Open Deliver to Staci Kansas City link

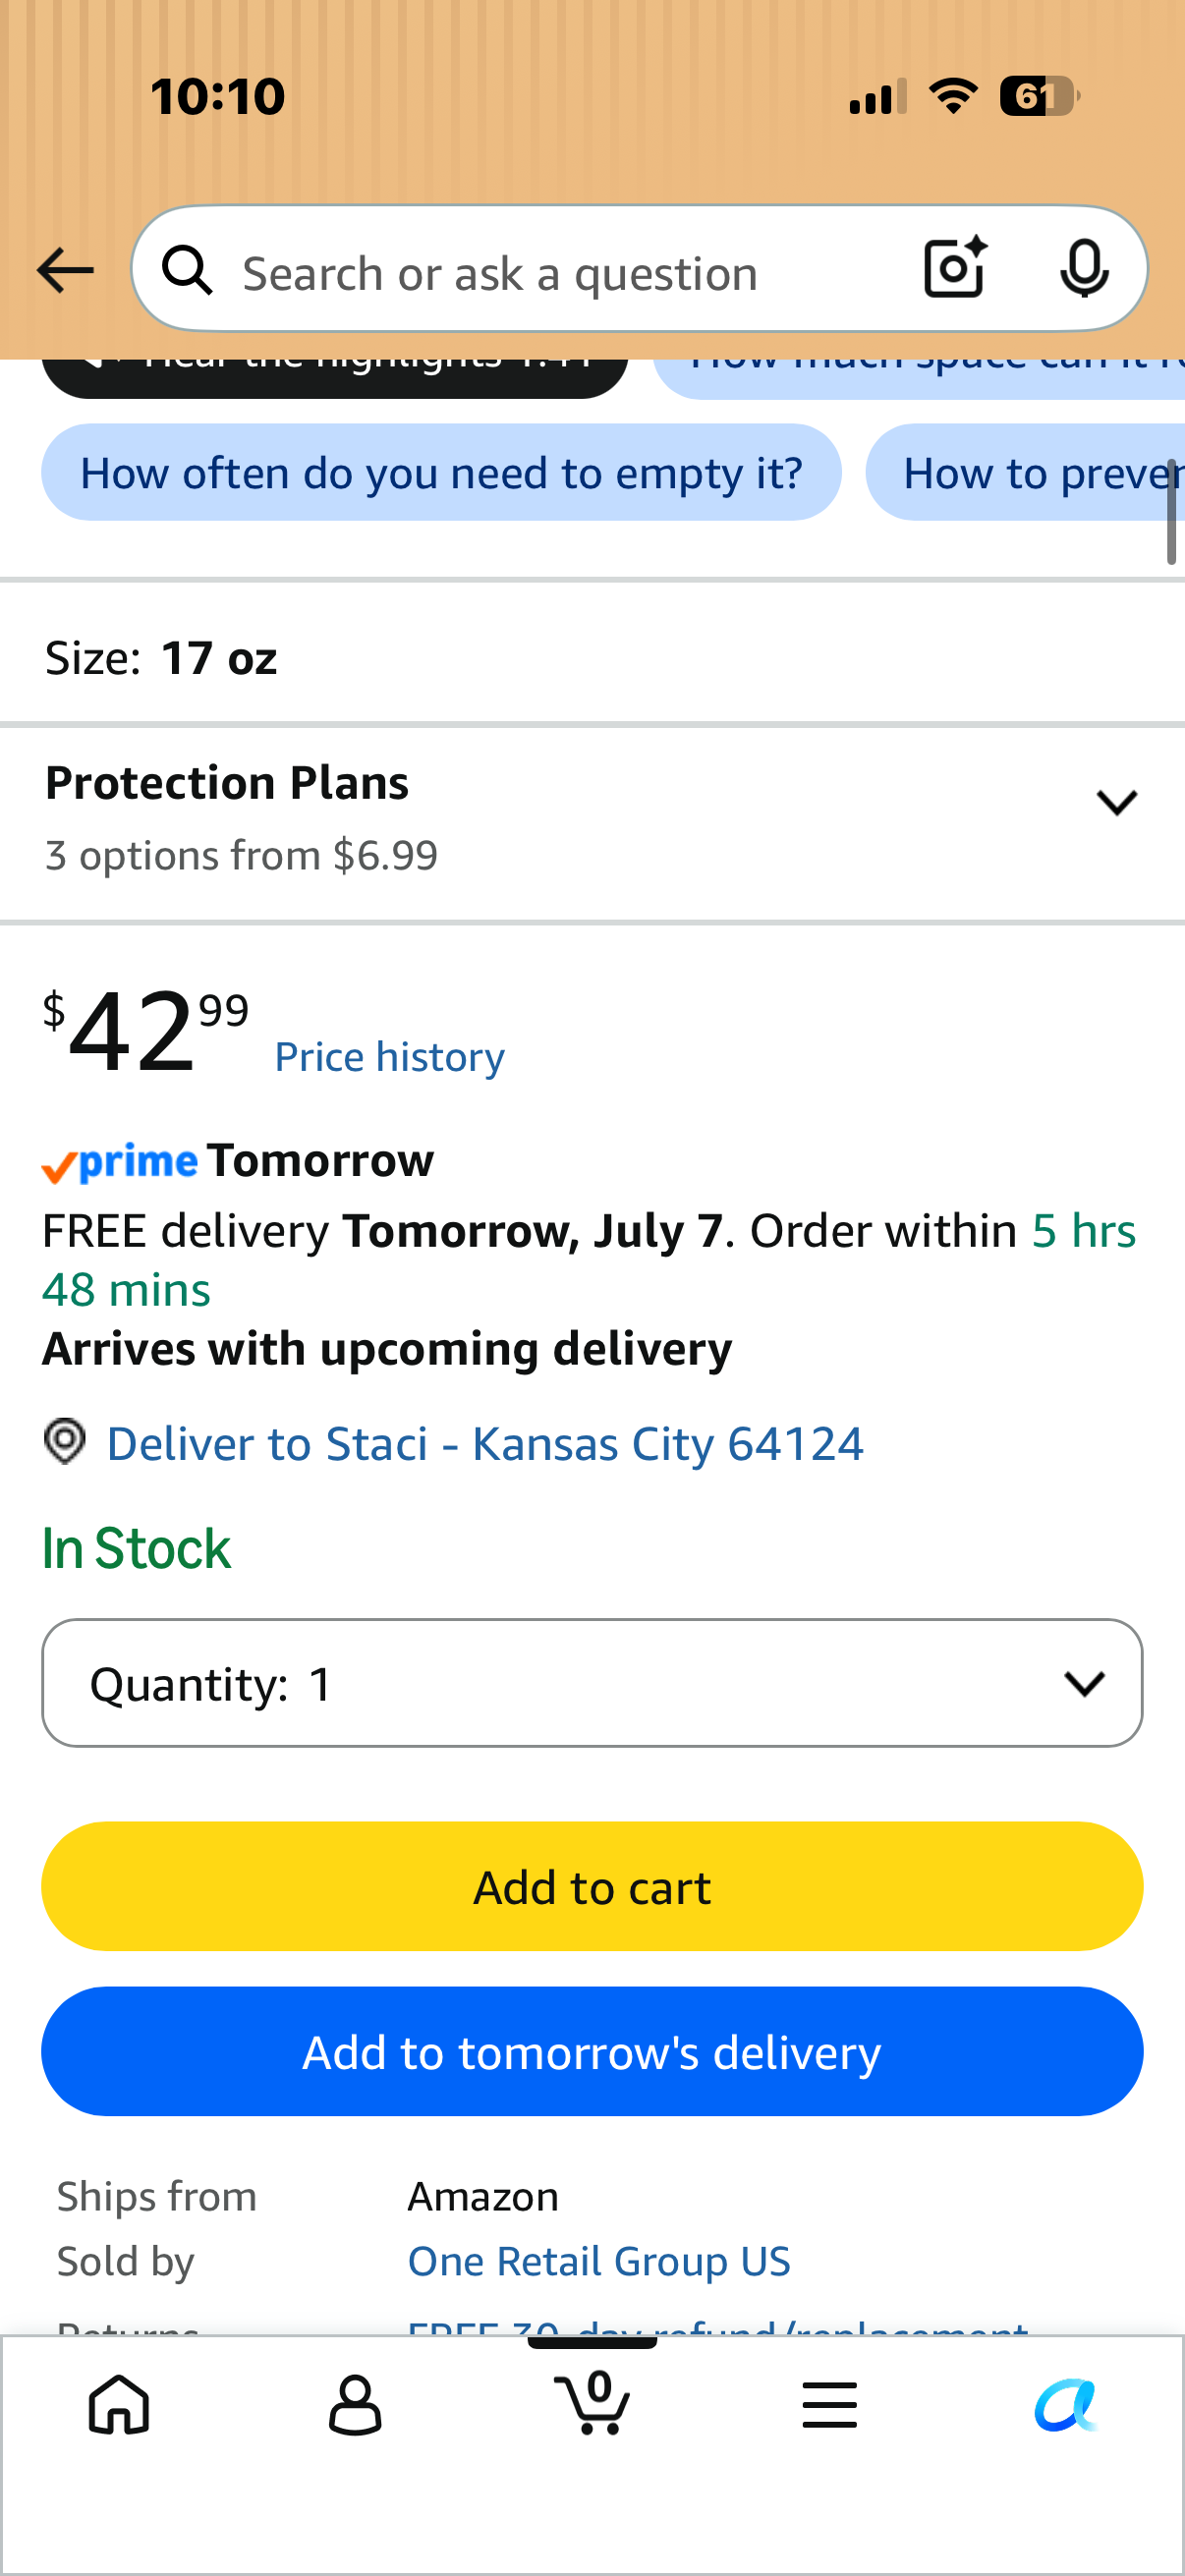485,1443
